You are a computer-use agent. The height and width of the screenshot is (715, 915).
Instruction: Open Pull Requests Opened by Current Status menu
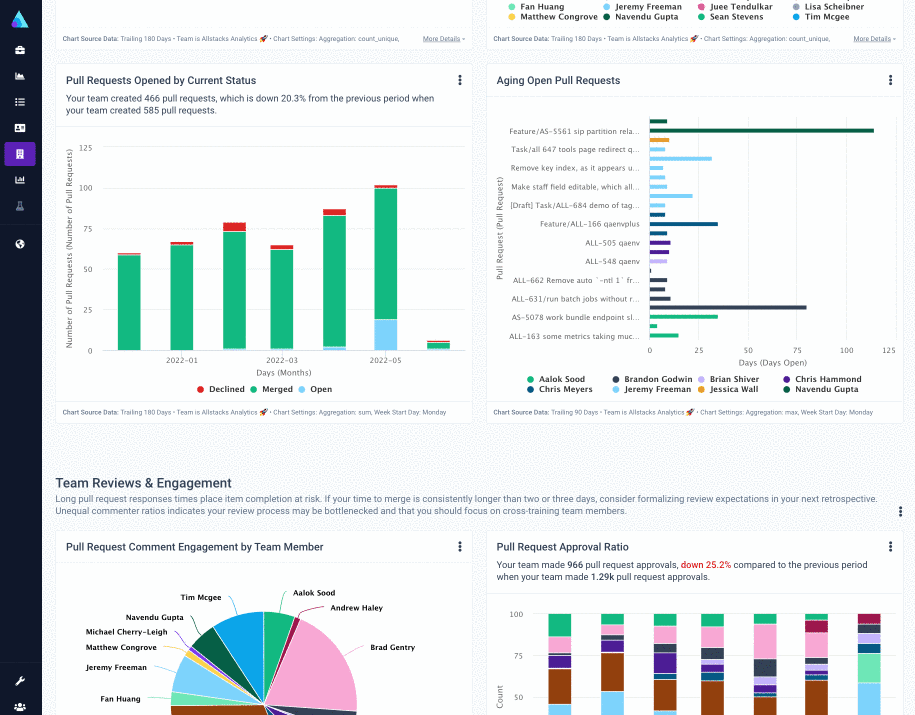coord(460,80)
